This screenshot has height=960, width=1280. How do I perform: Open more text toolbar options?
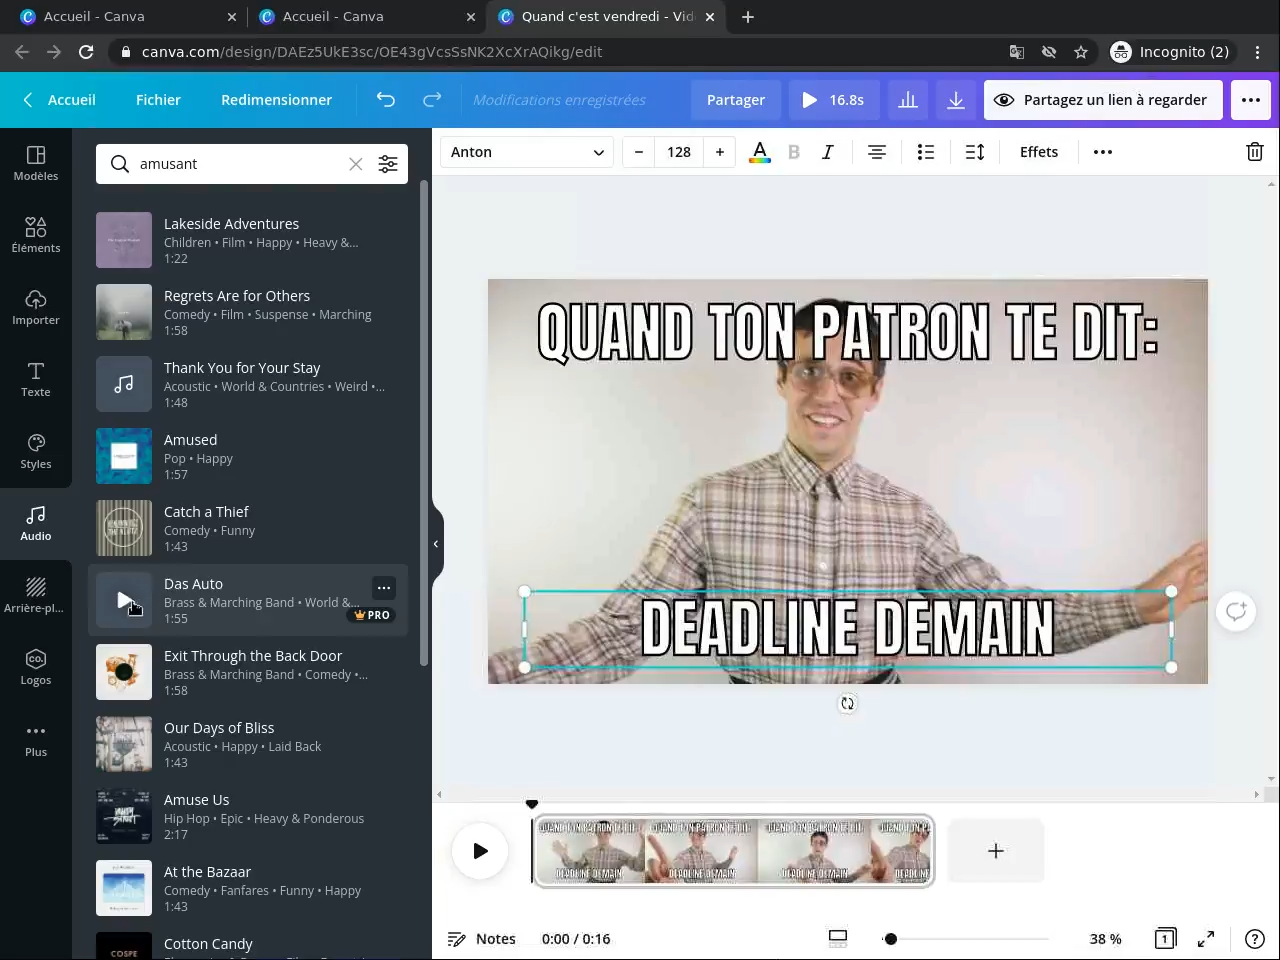click(1103, 152)
